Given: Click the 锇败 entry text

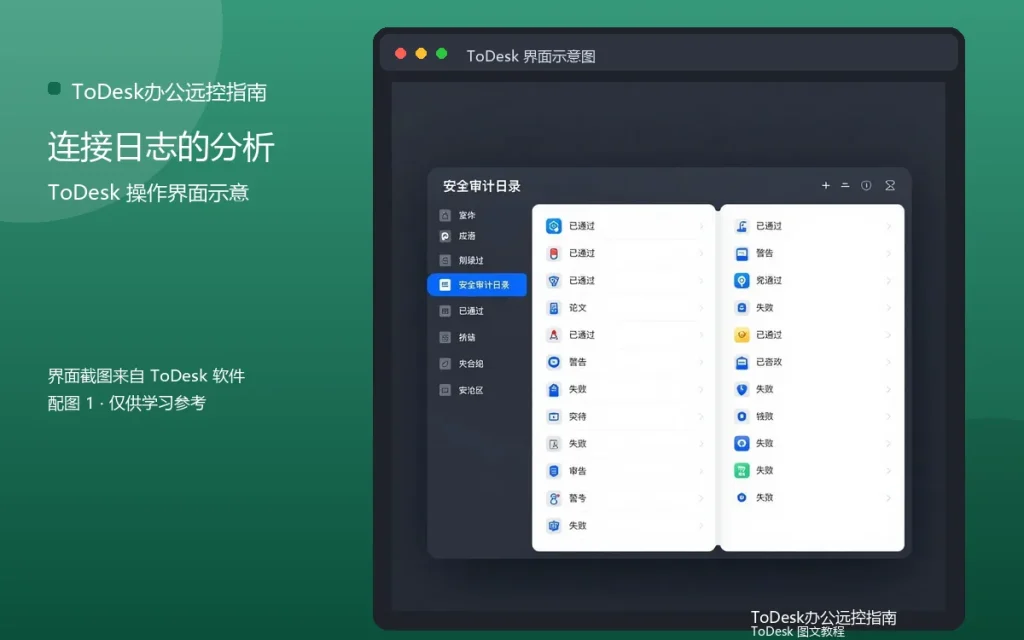Looking at the screenshot, I should [x=764, y=416].
